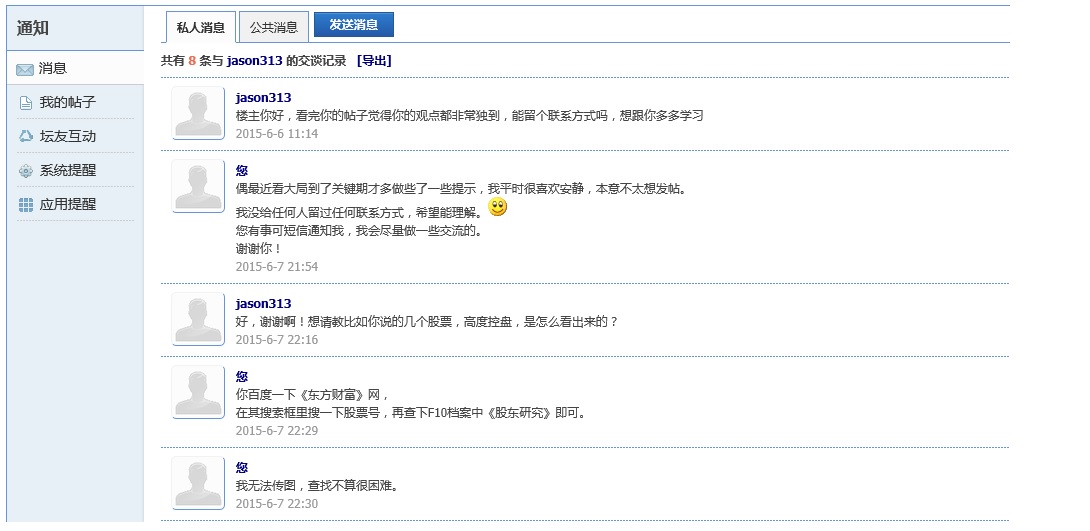
Task: Click timestamp 2015-6-7 22:29
Action: (277, 431)
